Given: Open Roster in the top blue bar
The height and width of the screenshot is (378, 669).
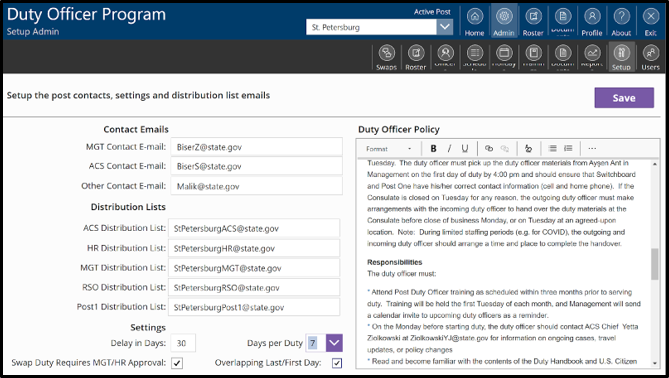Looking at the screenshot, I should 533,22.
